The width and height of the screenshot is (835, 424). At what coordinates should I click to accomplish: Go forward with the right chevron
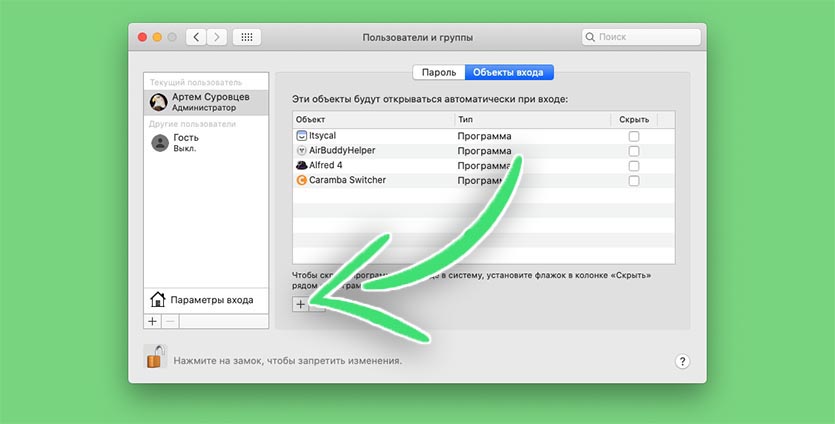pos(217,37)
